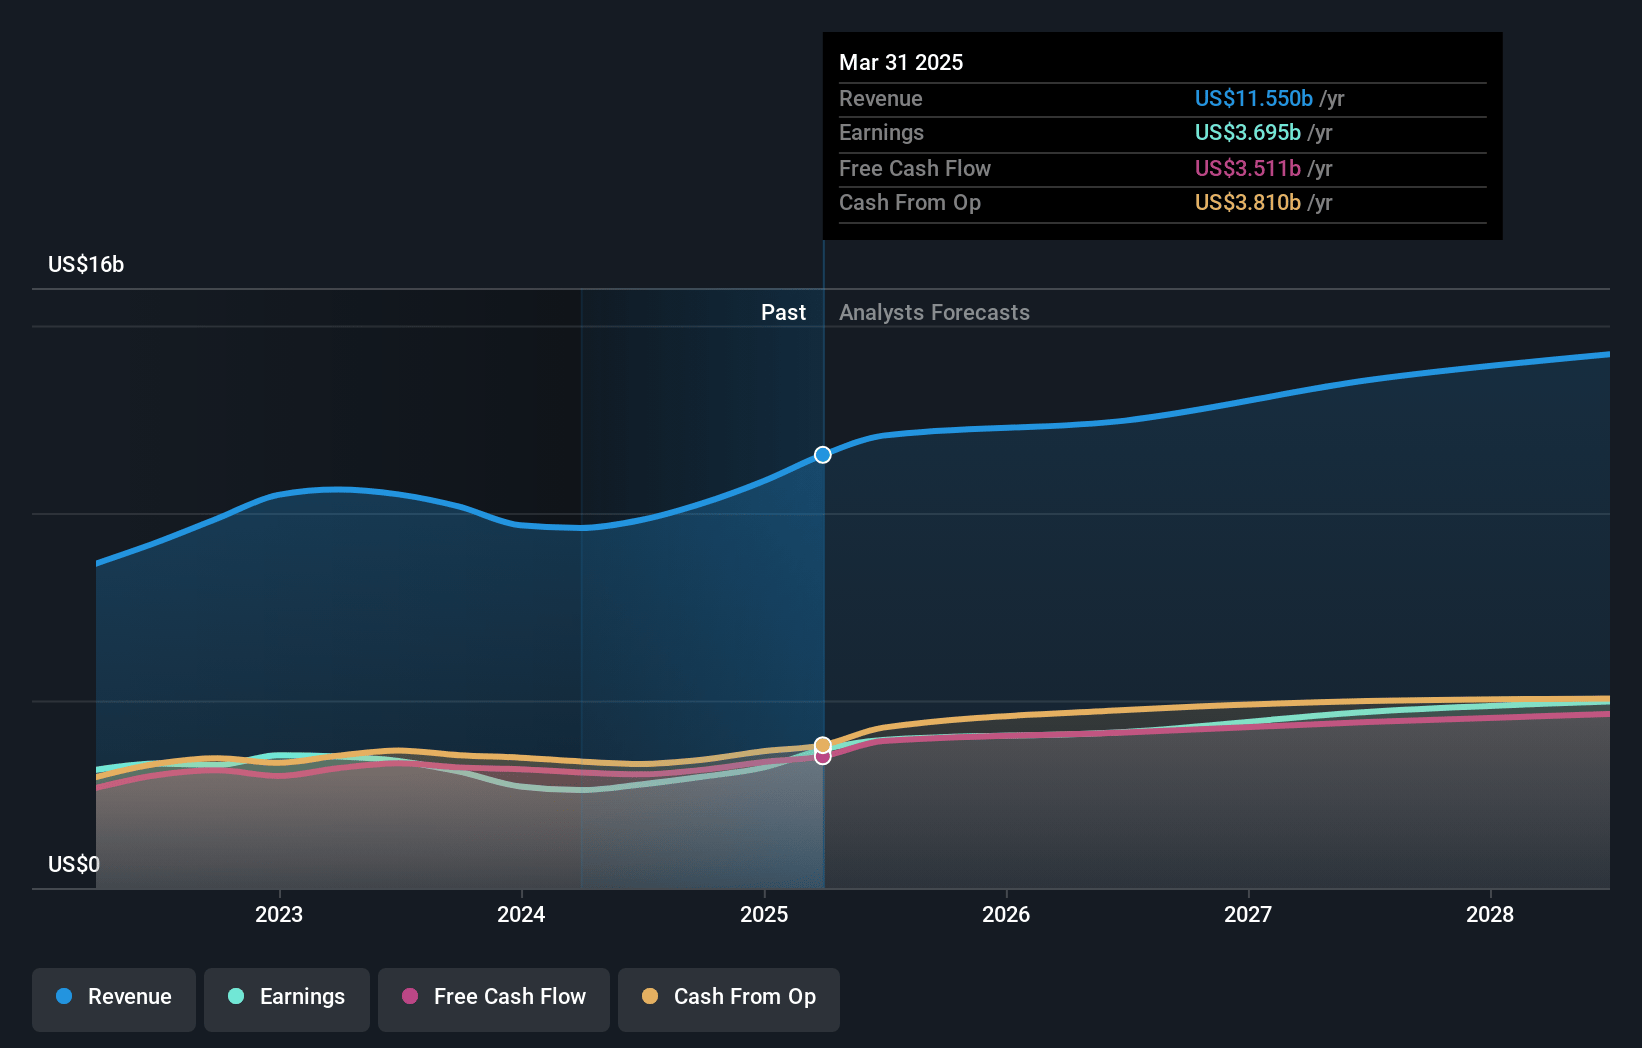This screenshot has width=1642, height=1048.
Task: Click the 'Past' section label
Action: tap(783, 312)
